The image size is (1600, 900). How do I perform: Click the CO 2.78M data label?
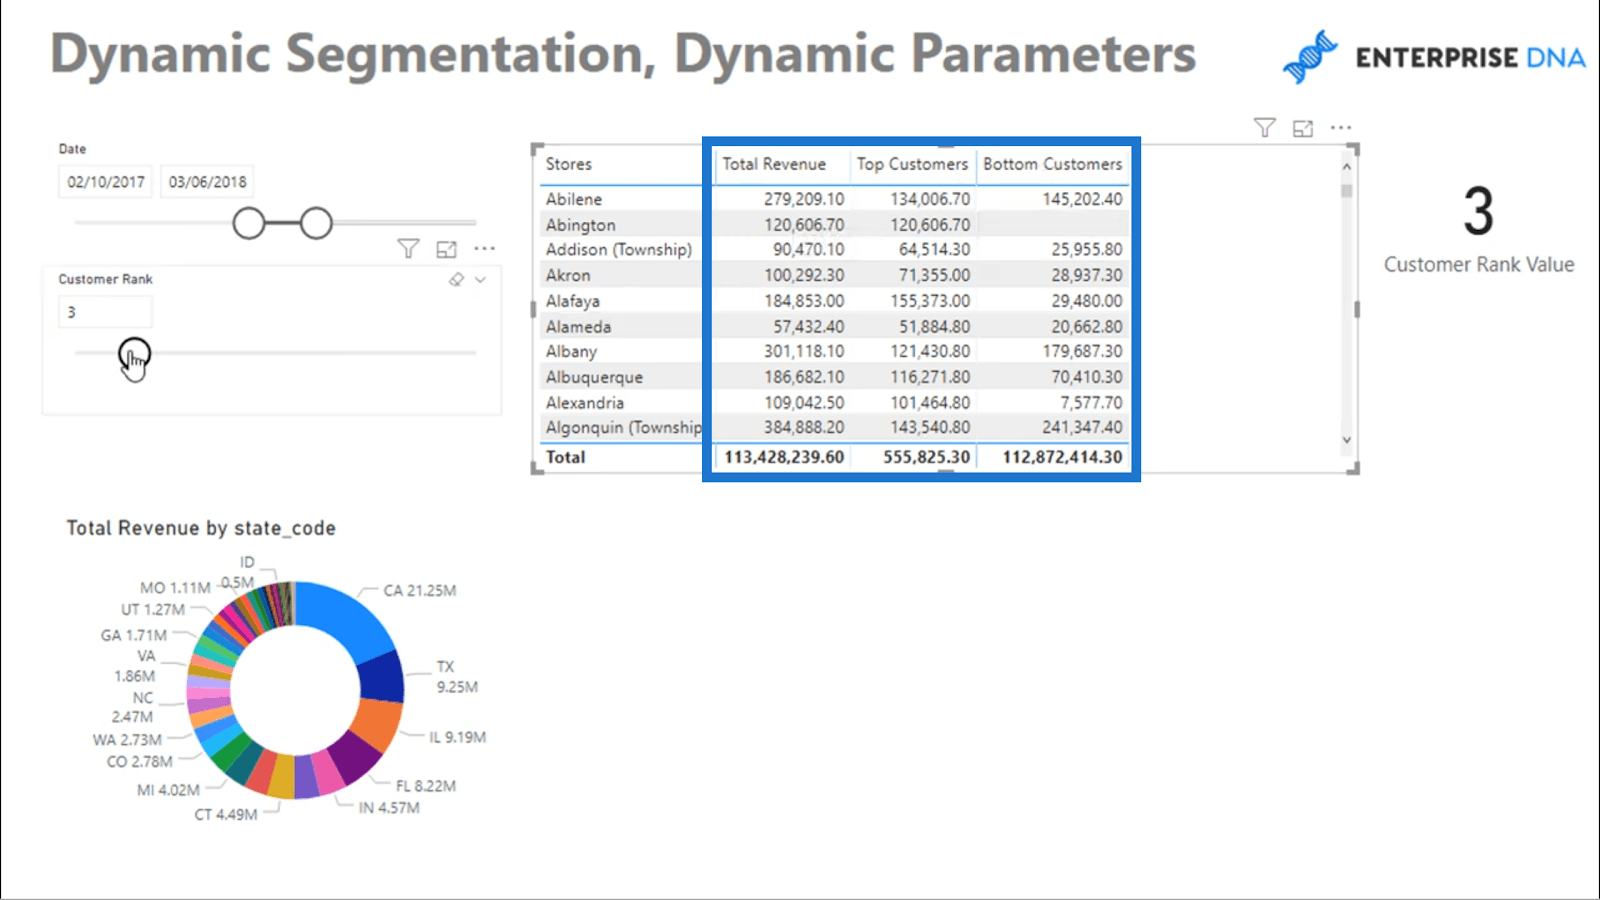tap(140, 762)
